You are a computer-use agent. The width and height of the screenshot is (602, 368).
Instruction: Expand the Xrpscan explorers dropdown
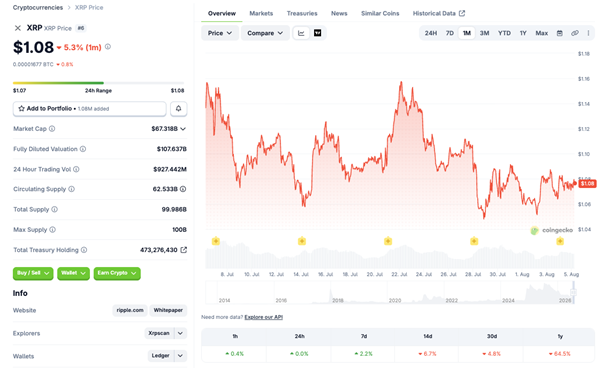[180, 333]
